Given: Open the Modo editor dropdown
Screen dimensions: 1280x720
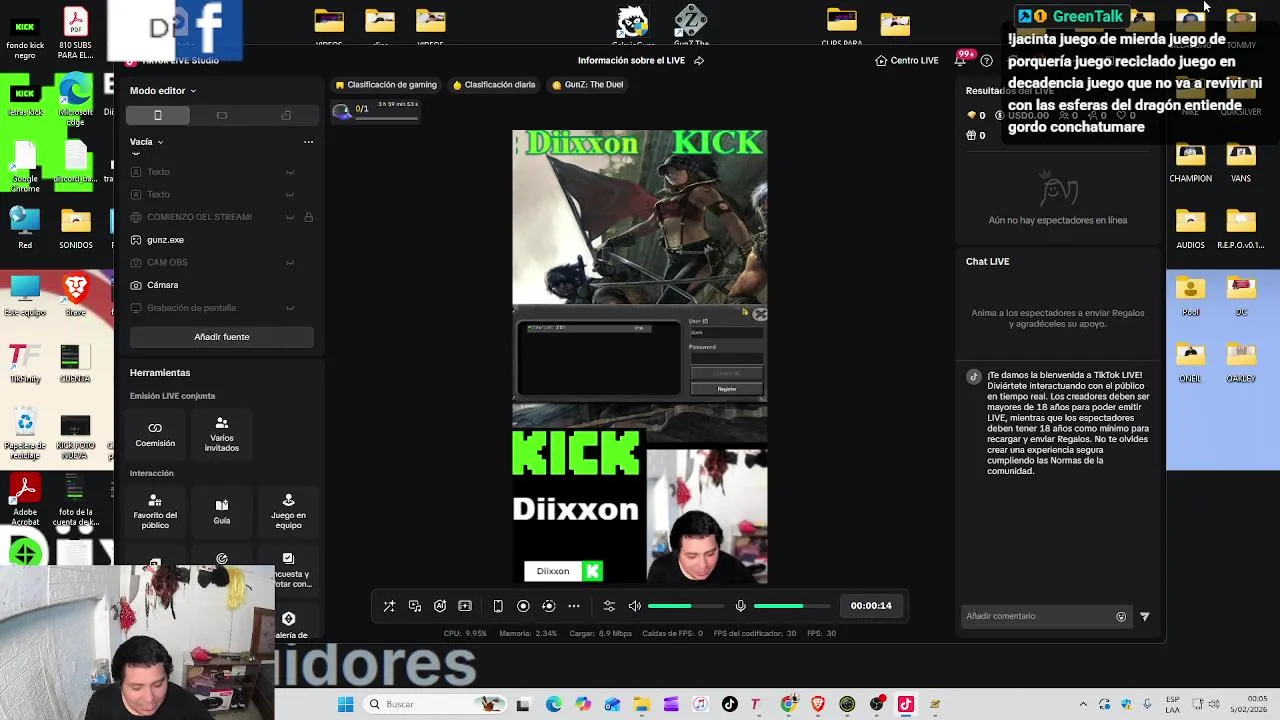Looking at the screenshot, I should [x=163, y=91].
